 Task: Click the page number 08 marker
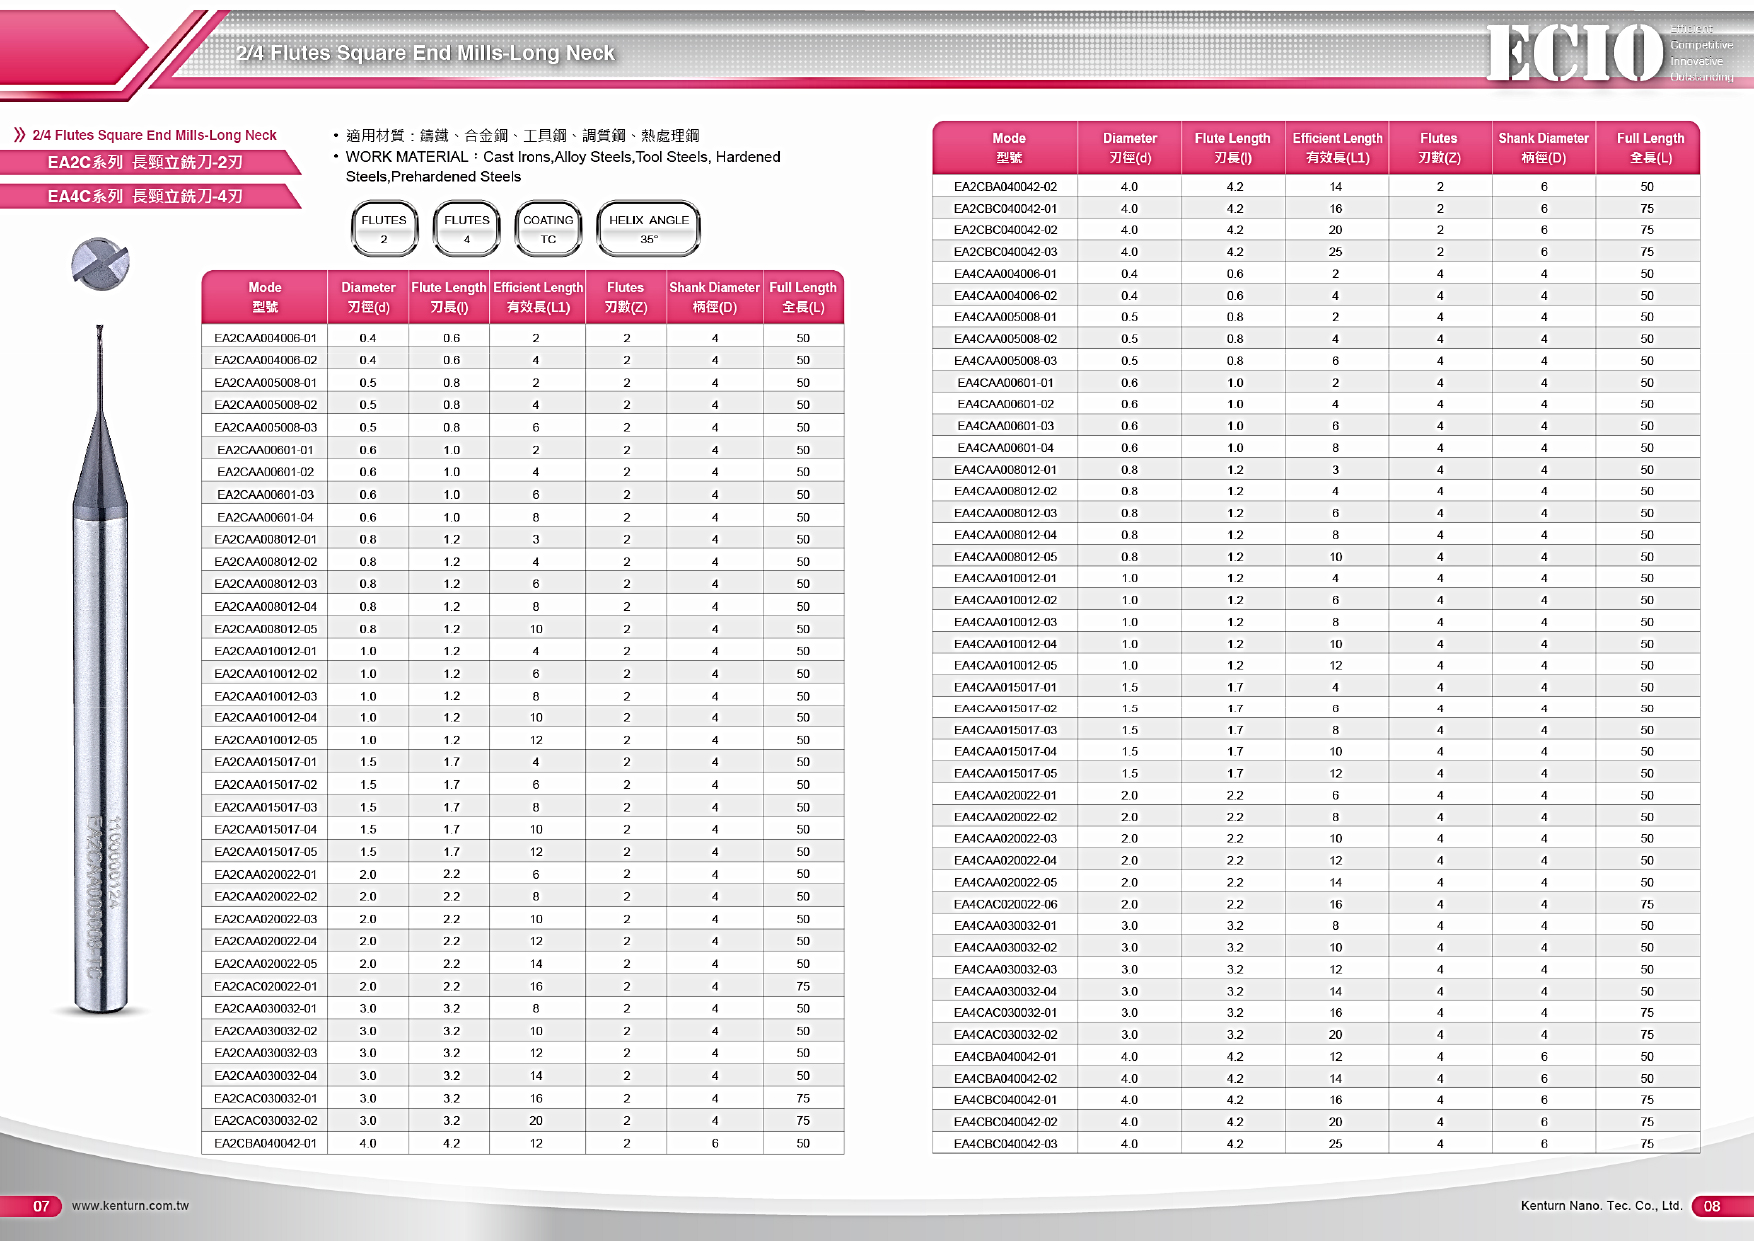click(x=1713, y=1206)
